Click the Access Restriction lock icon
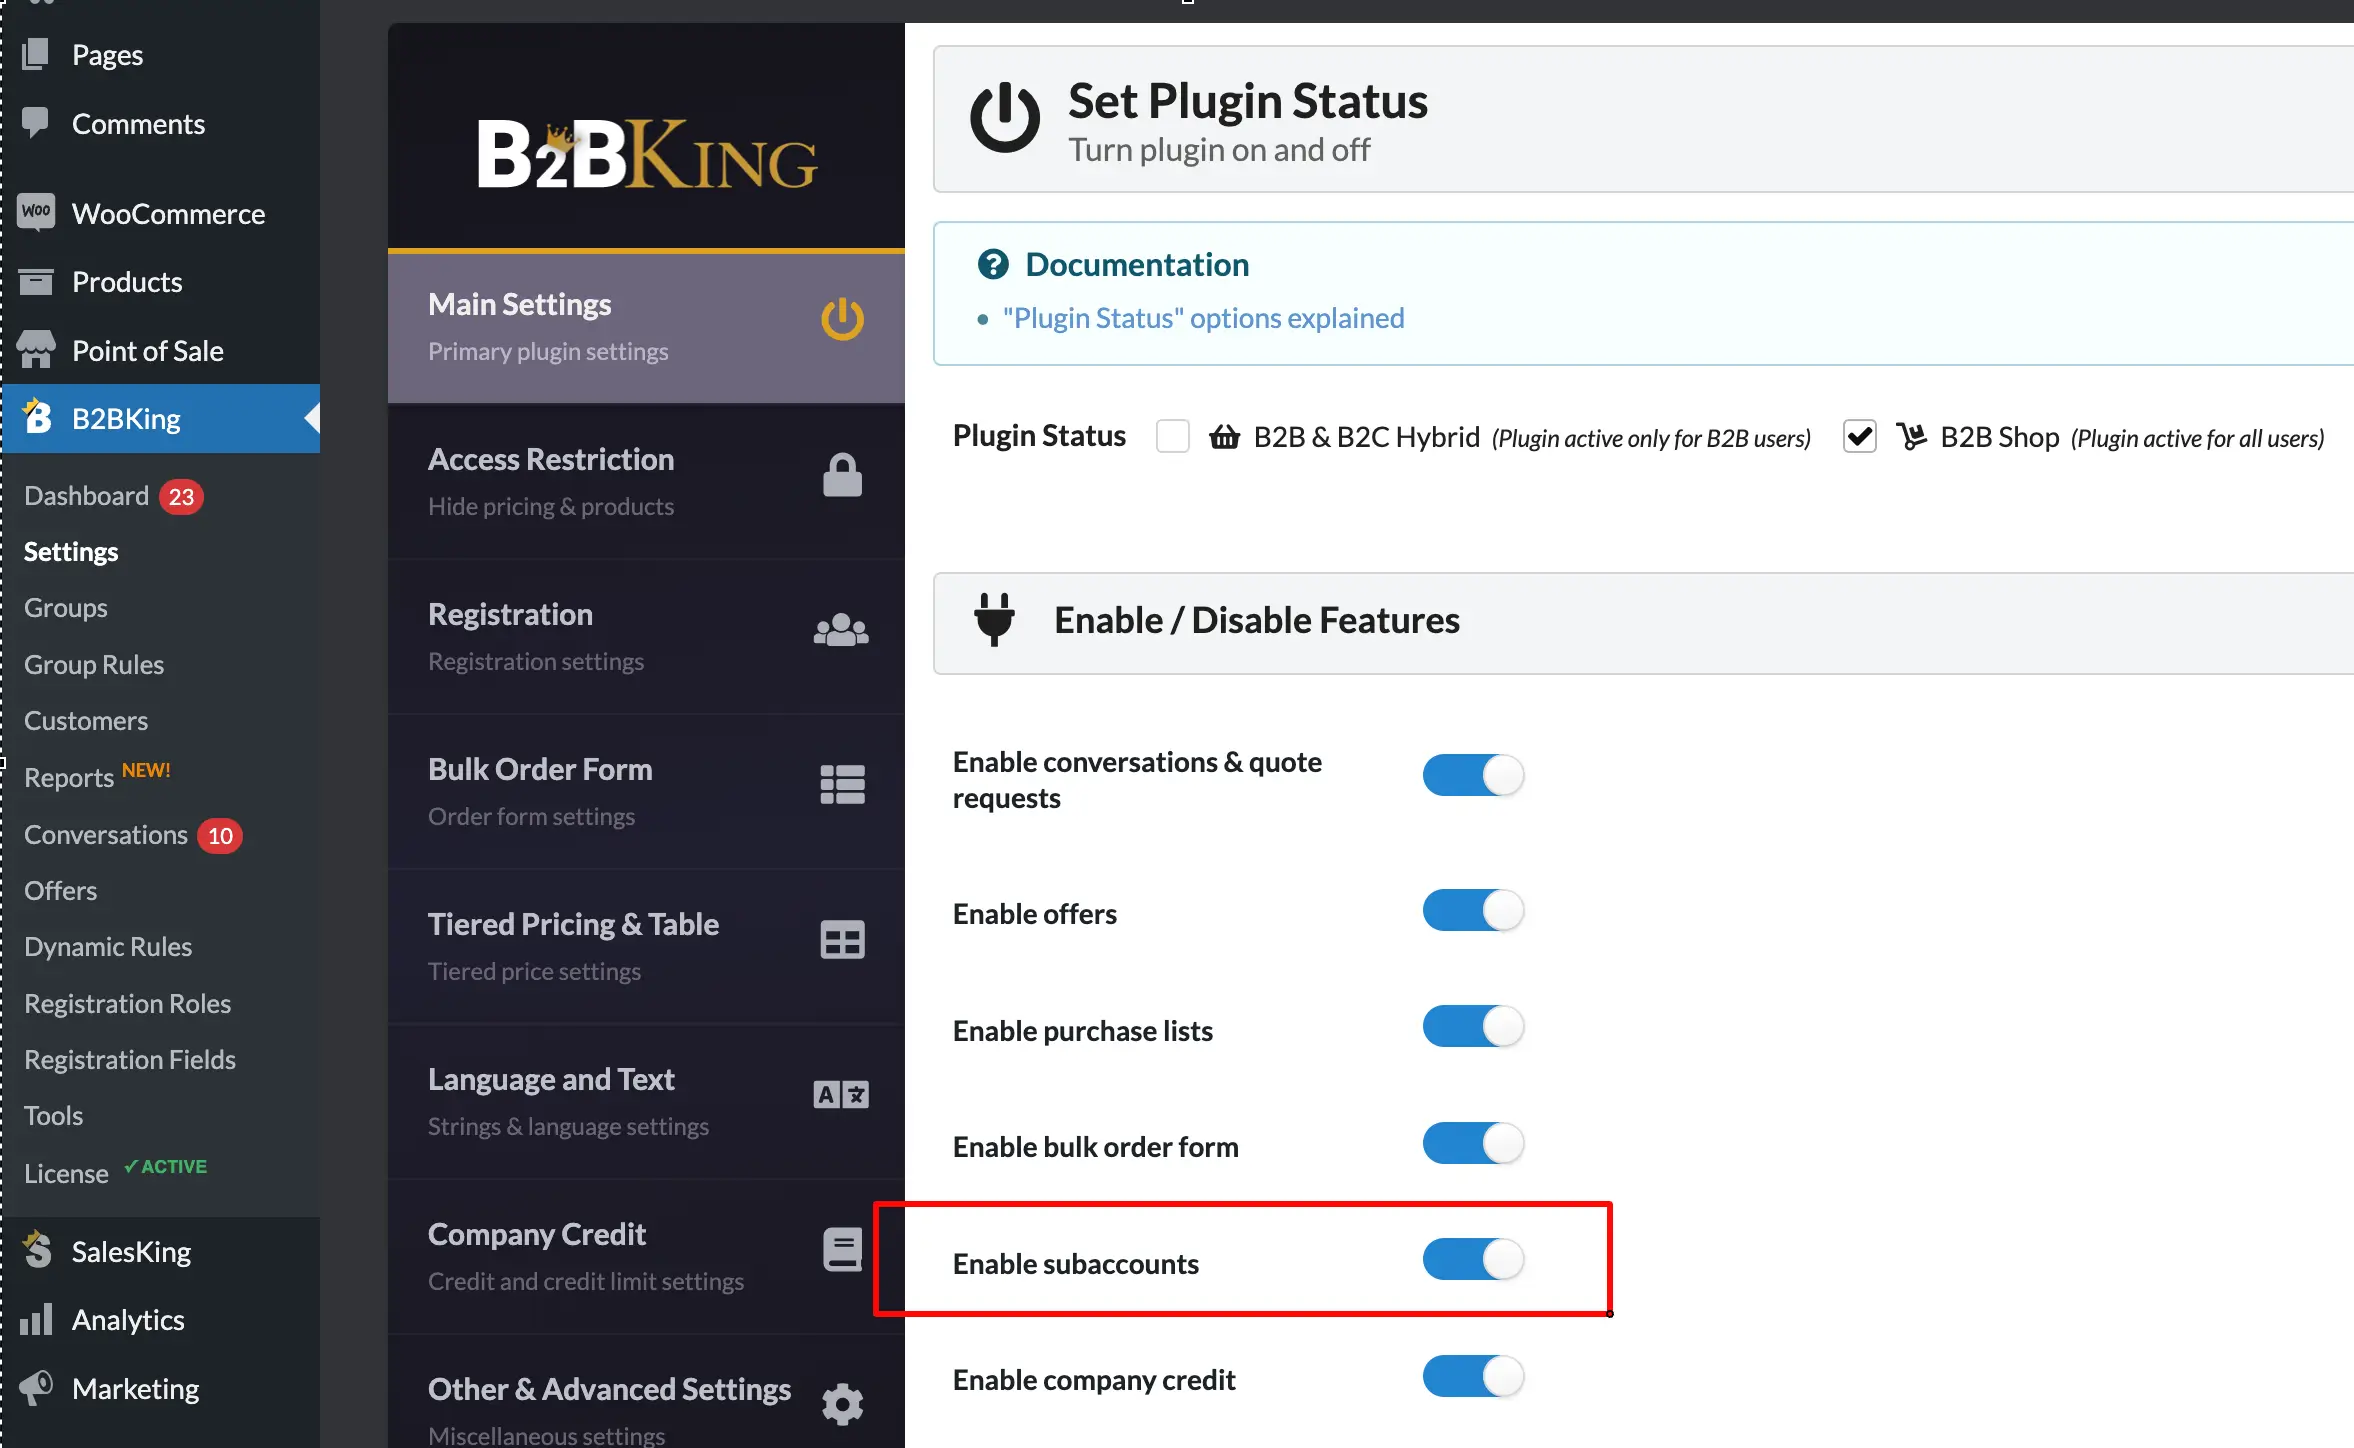This screenshot has height=1448, width=2354. click(842, 475)
